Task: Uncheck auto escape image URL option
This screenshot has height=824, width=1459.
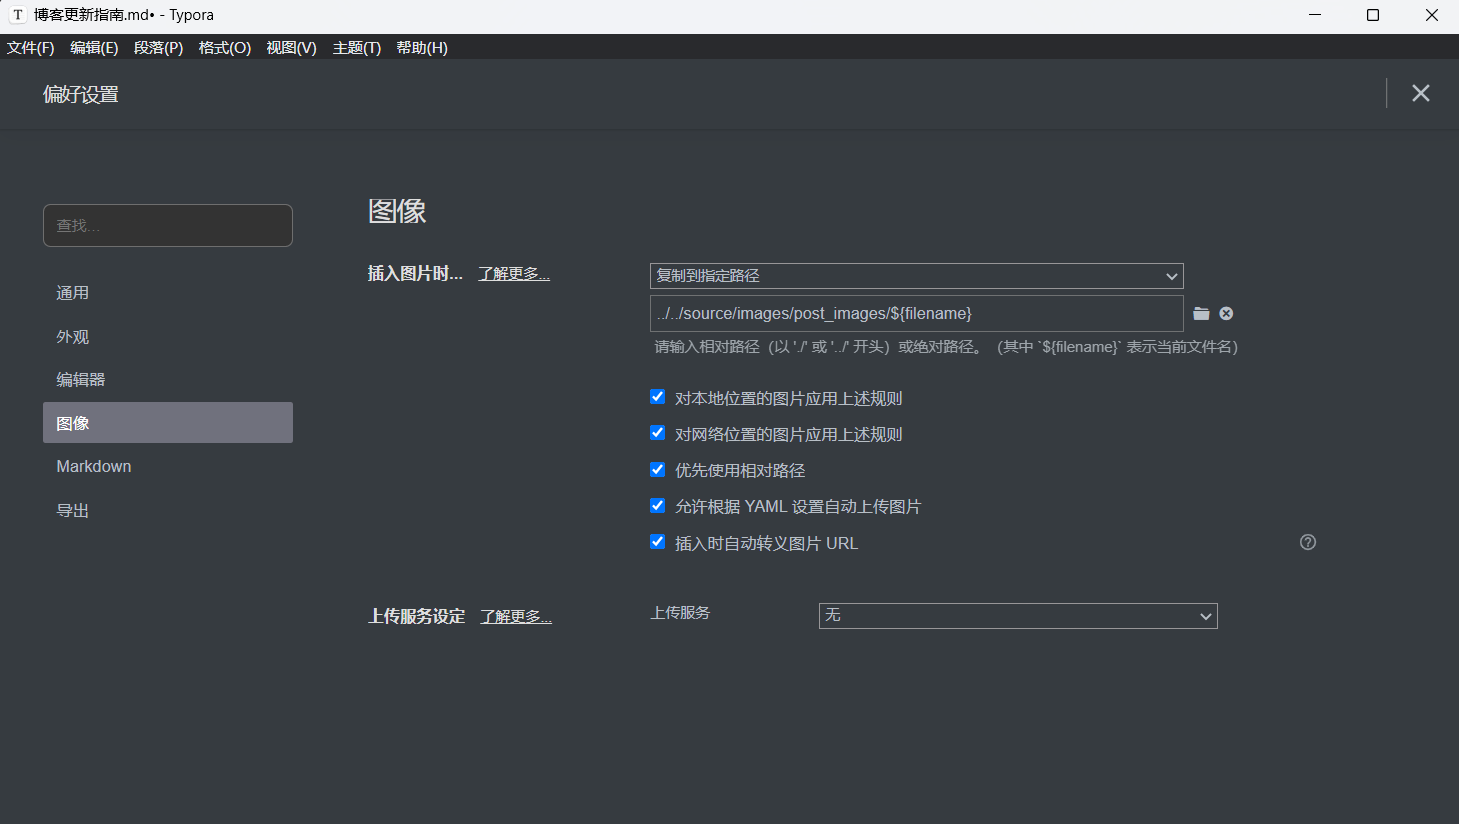Action: click(657, 542)
